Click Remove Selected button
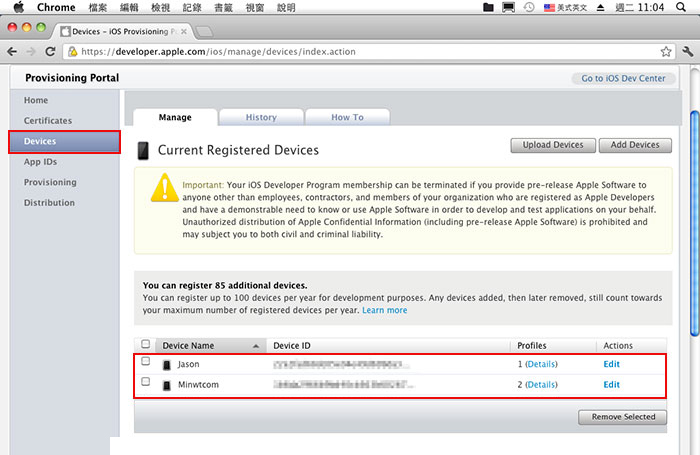This screenshot has height=455, width=700. pos(623,417)
